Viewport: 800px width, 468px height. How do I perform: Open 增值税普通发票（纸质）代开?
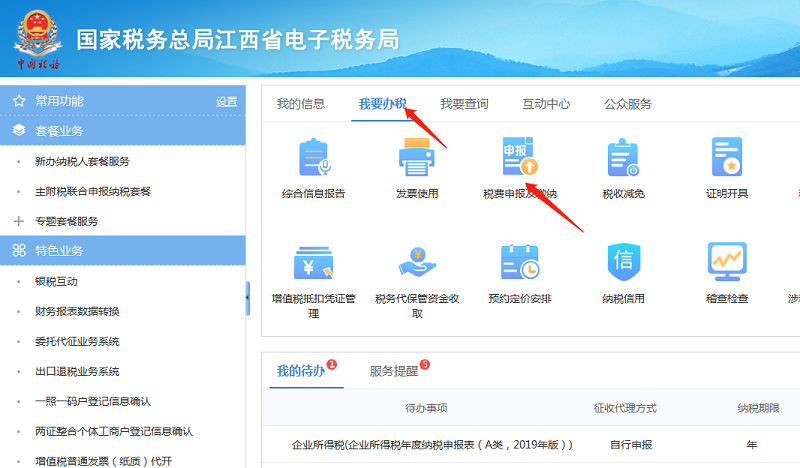click(104, 461)
